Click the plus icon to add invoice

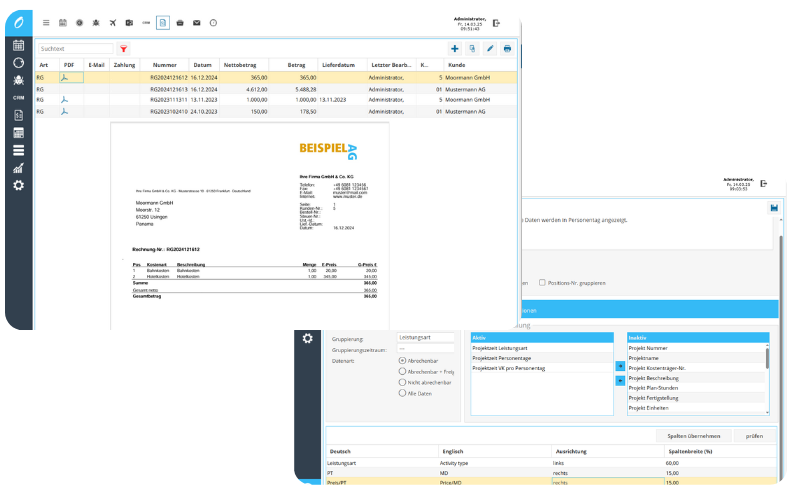point(455,48)
